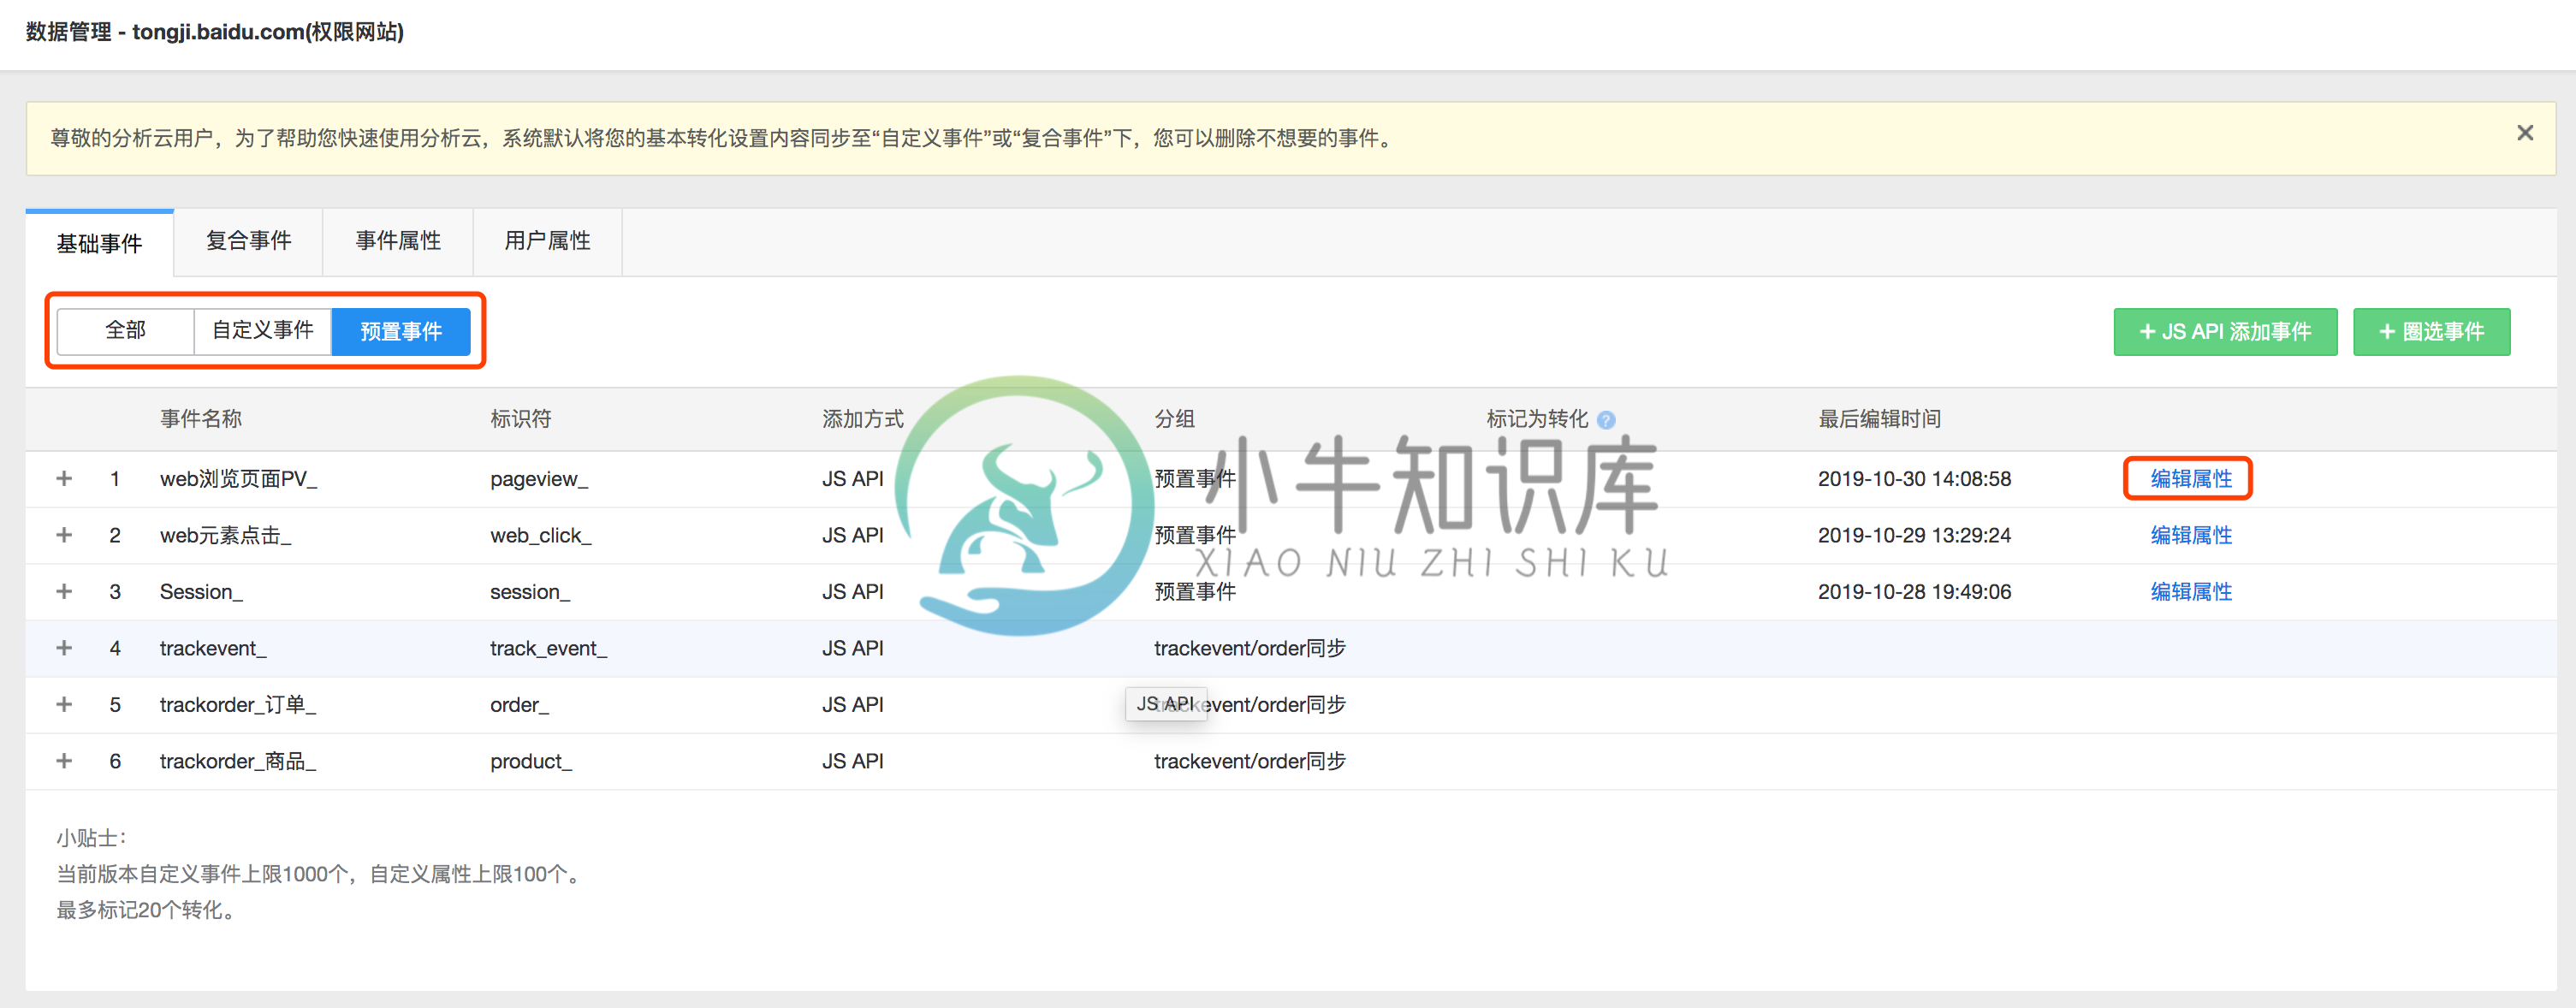This screenshot has height=1008, width=2576.
Task: Click the 最后编辑时间 column header
Action: 1880,419
